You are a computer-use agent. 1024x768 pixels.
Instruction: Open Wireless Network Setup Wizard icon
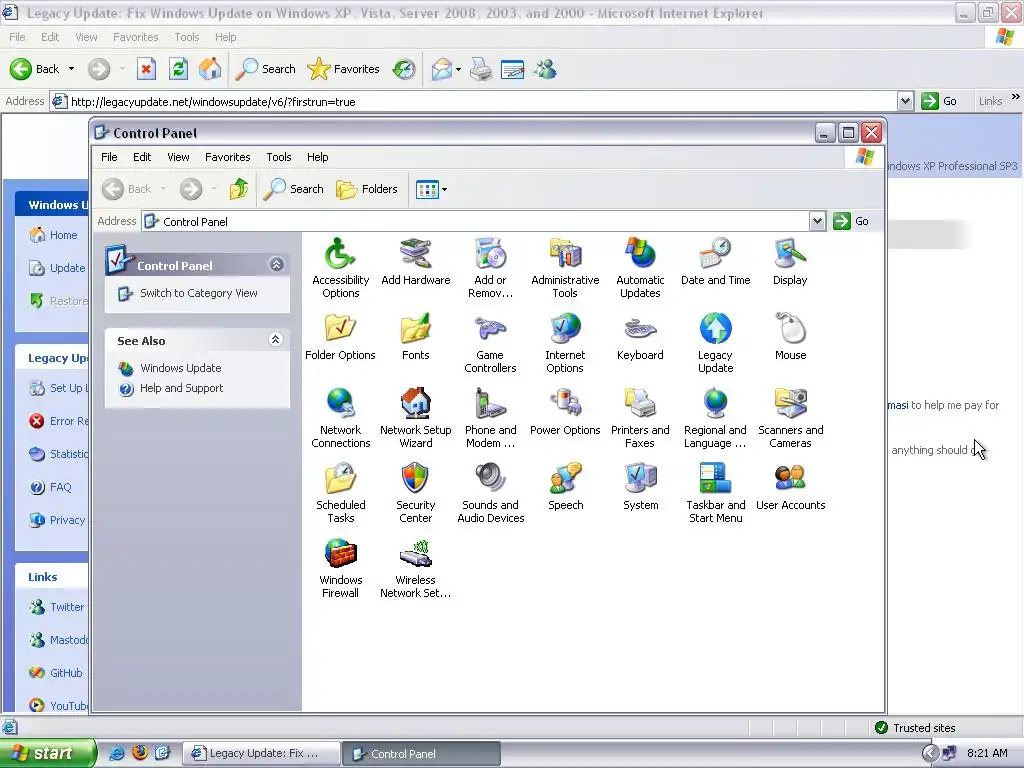click(x=415, y=568)
